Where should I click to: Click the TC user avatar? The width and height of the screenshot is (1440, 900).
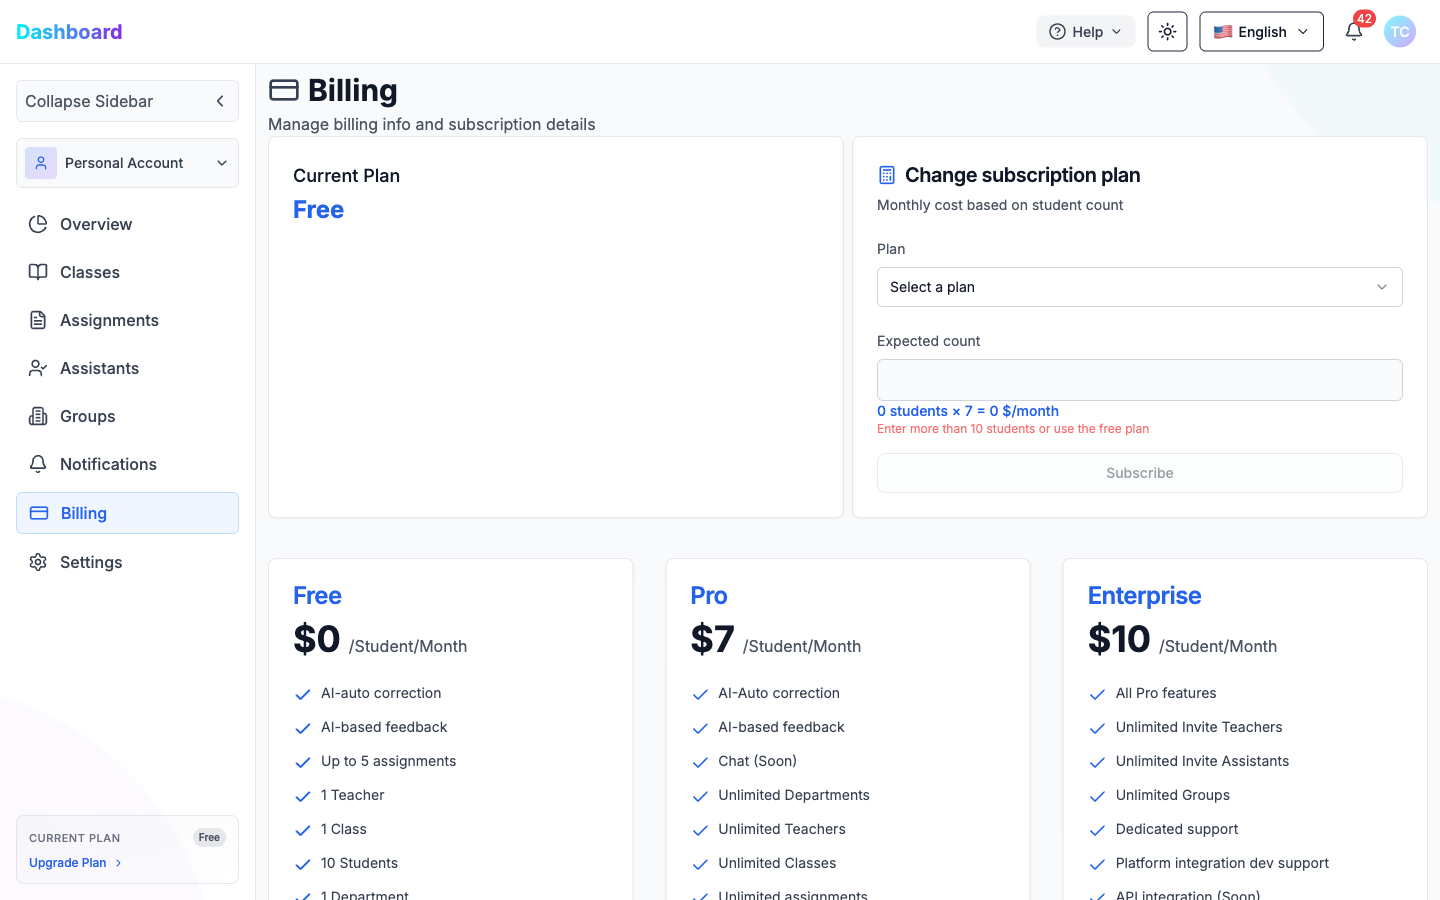pos(1399,32)
